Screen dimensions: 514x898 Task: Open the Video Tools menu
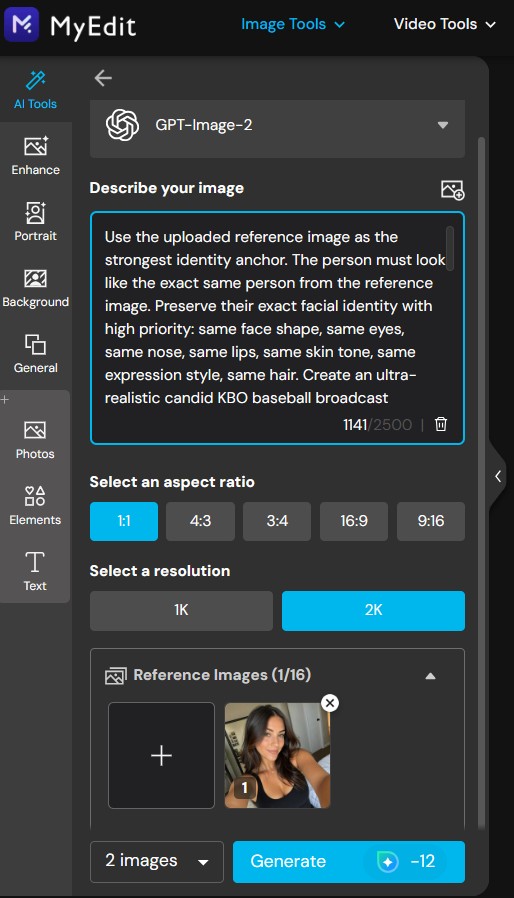click(444, 25)
